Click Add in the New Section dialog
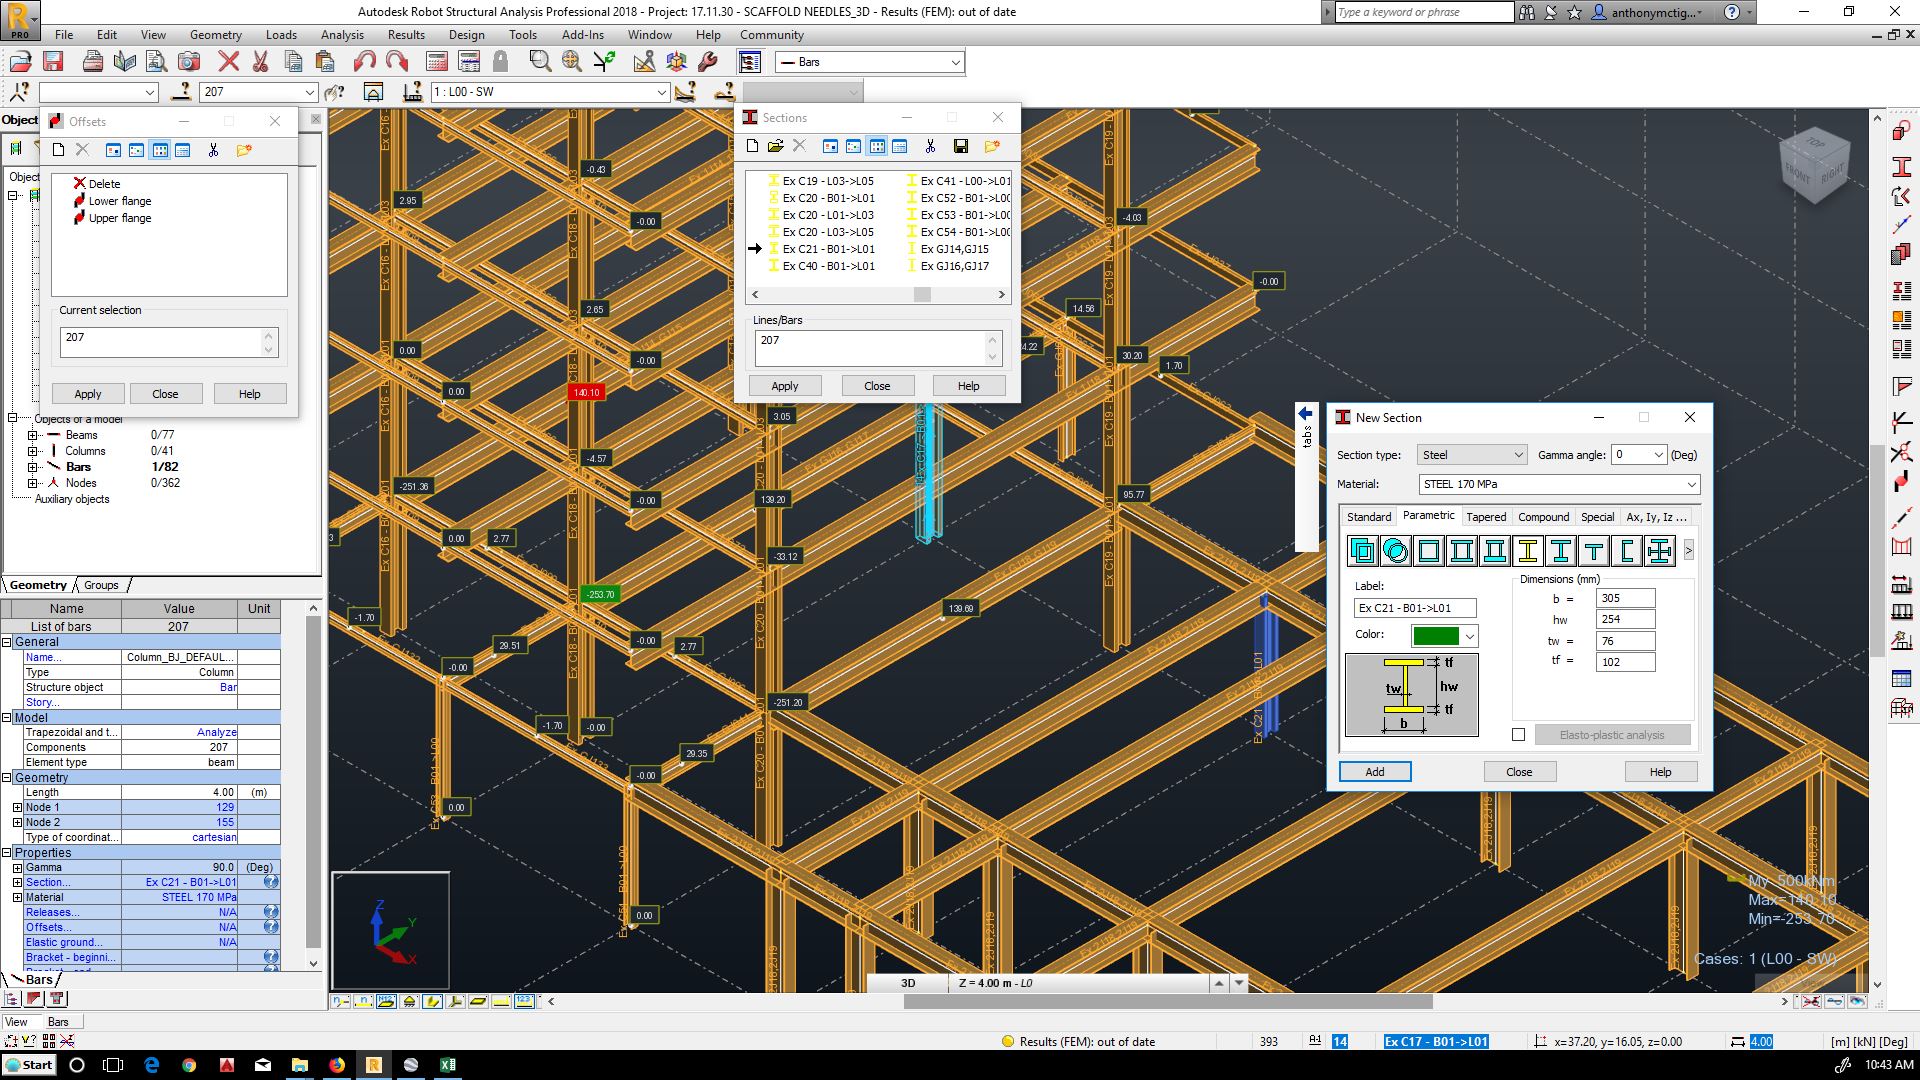Viewport: 1920px width, 1080px height. tap(1374, 771)
